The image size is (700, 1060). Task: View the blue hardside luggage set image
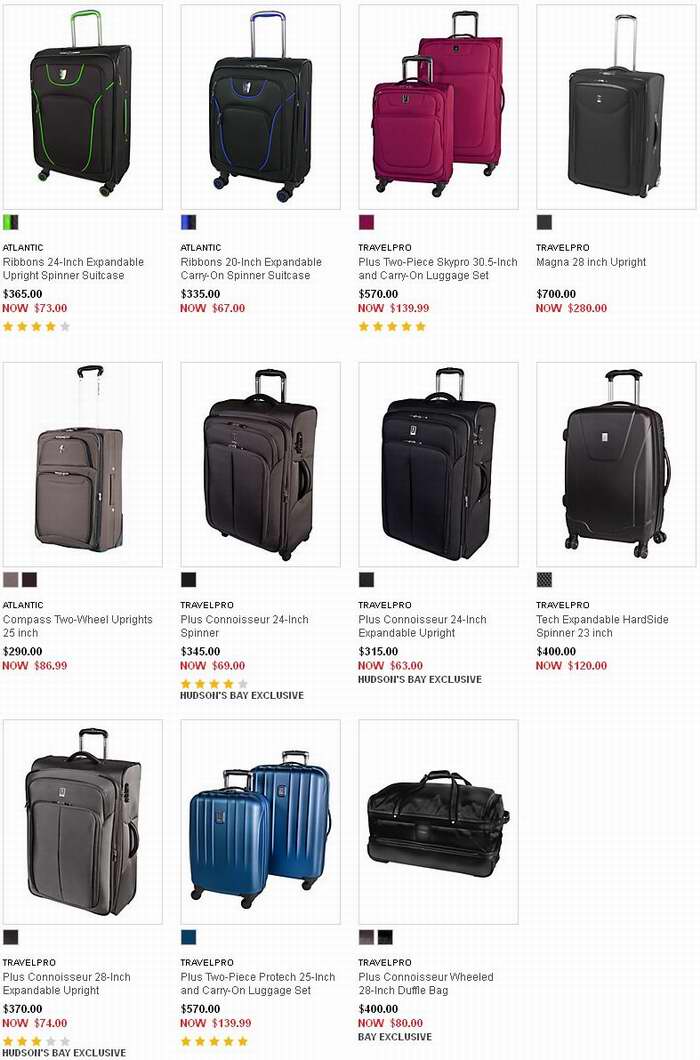260,822
